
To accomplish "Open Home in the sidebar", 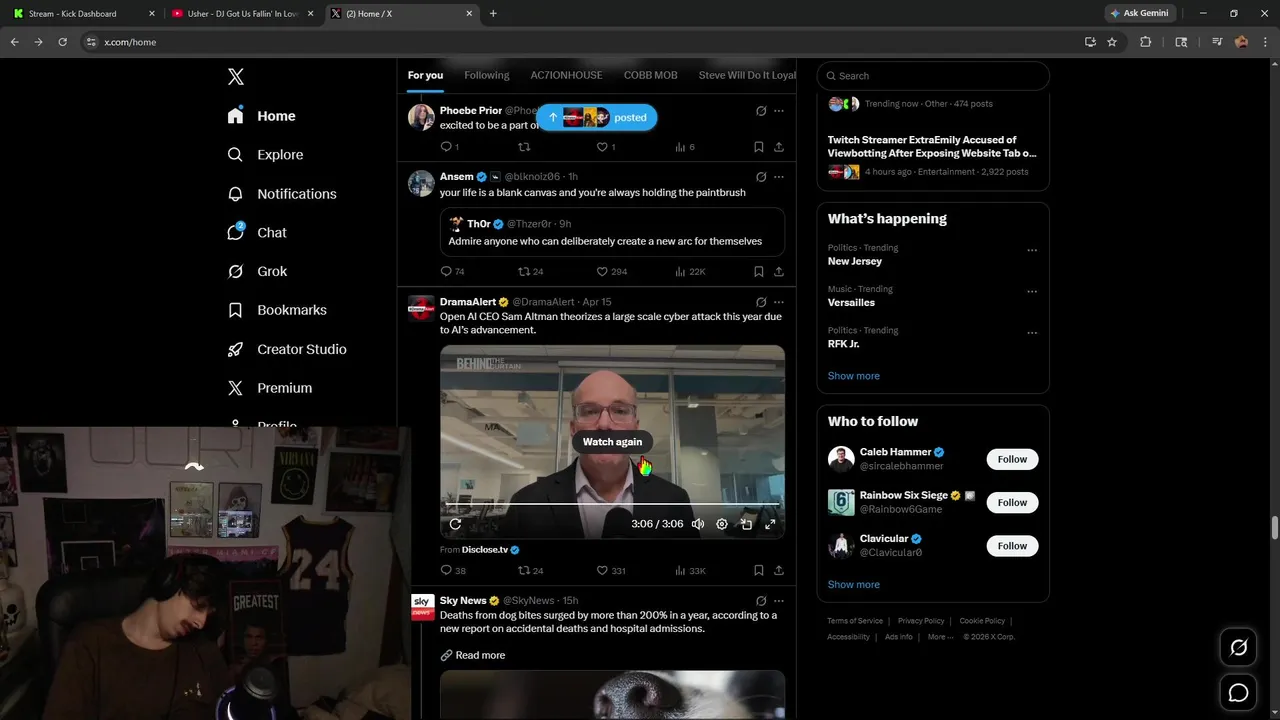I will (262, 116).
